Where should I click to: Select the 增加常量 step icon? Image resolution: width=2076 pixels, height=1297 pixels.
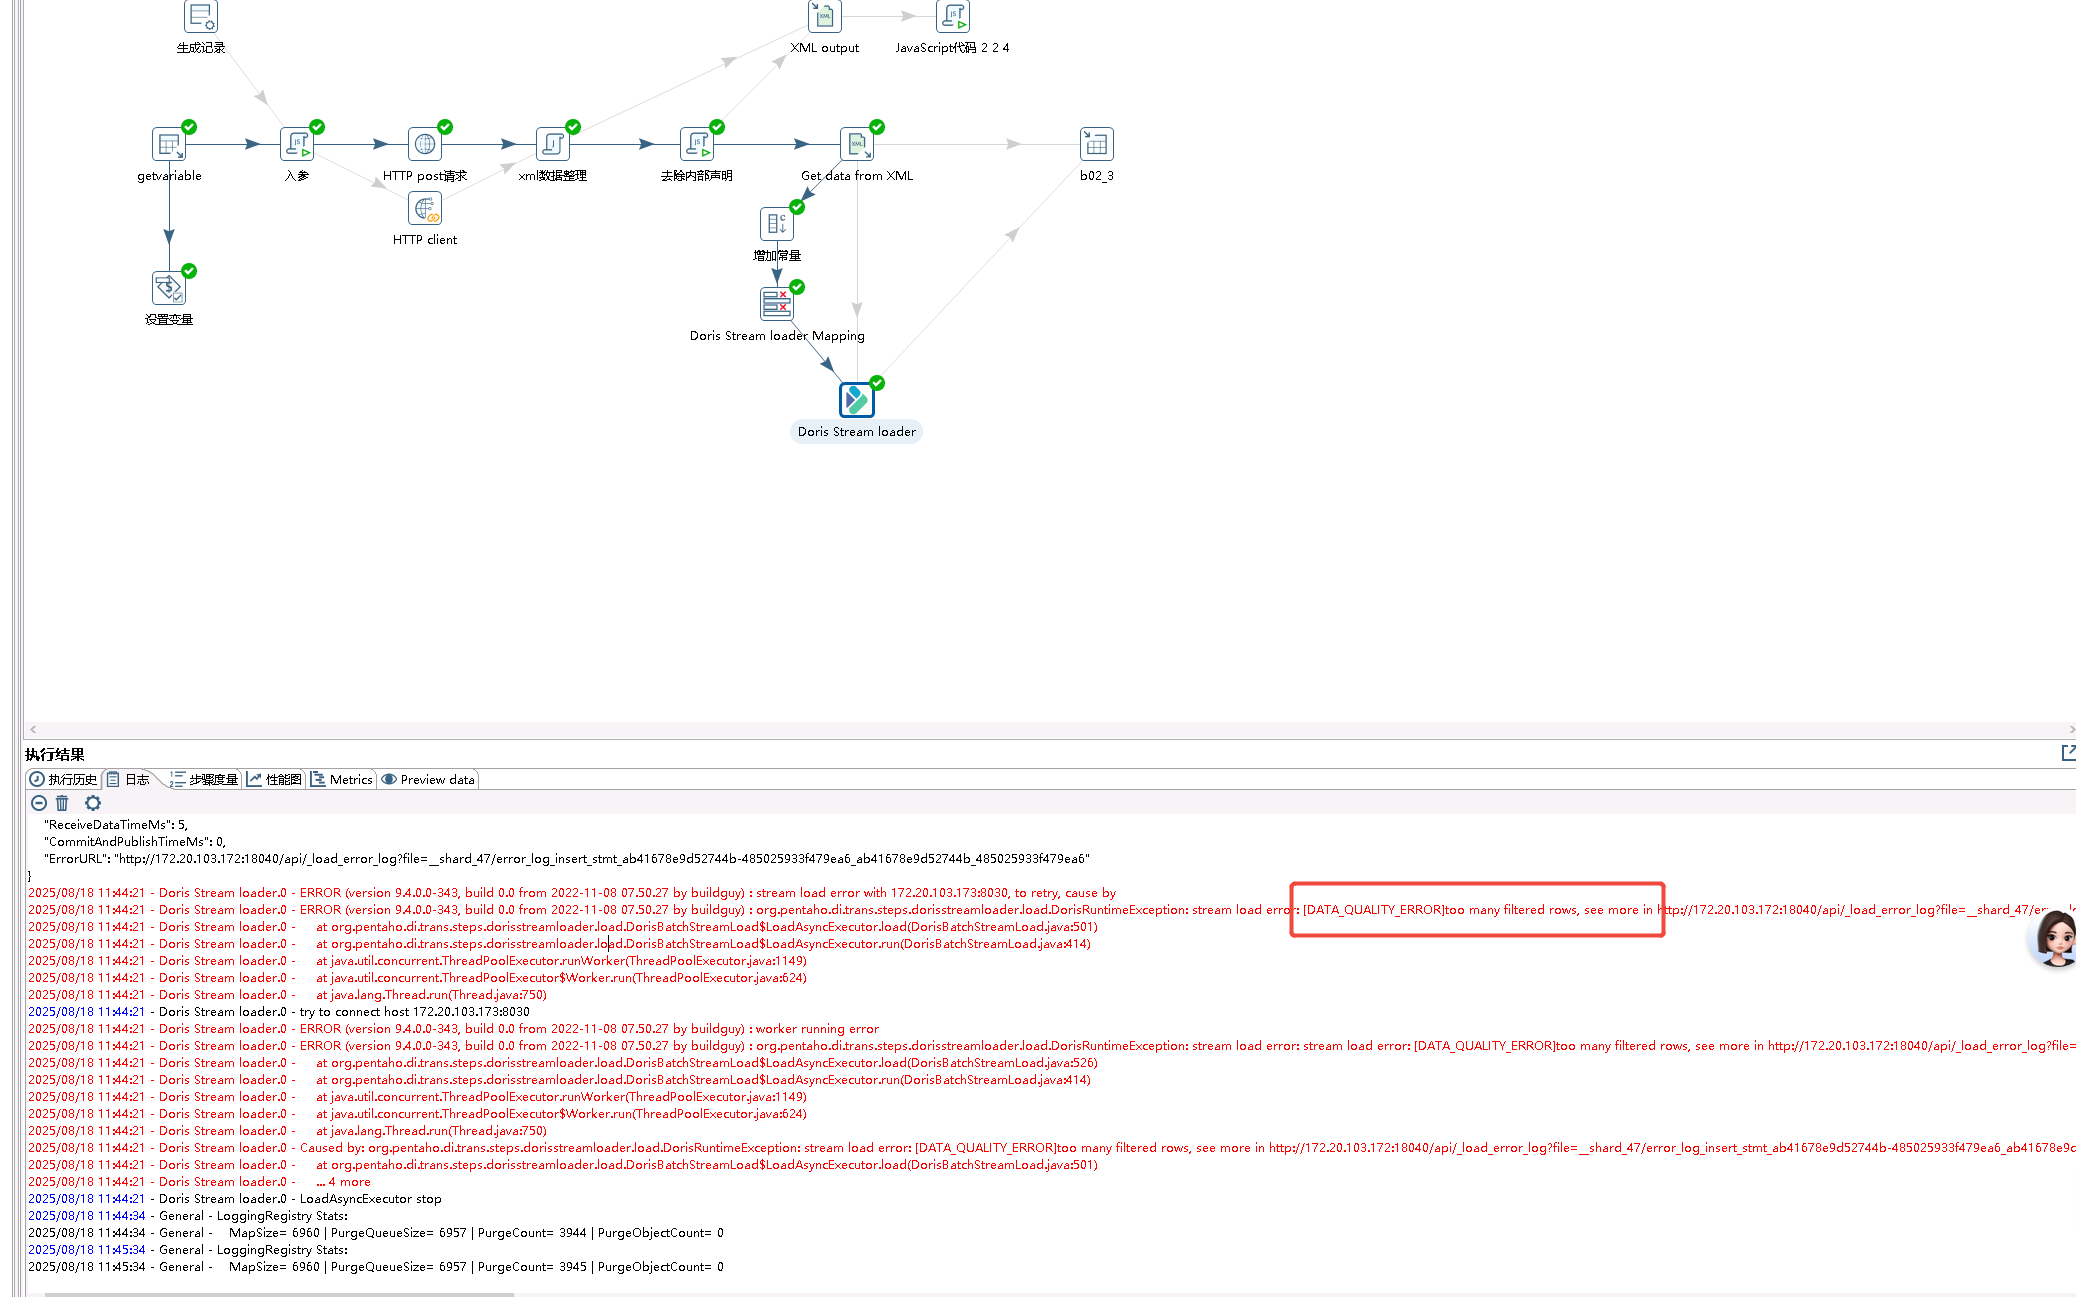coord(776,224)
